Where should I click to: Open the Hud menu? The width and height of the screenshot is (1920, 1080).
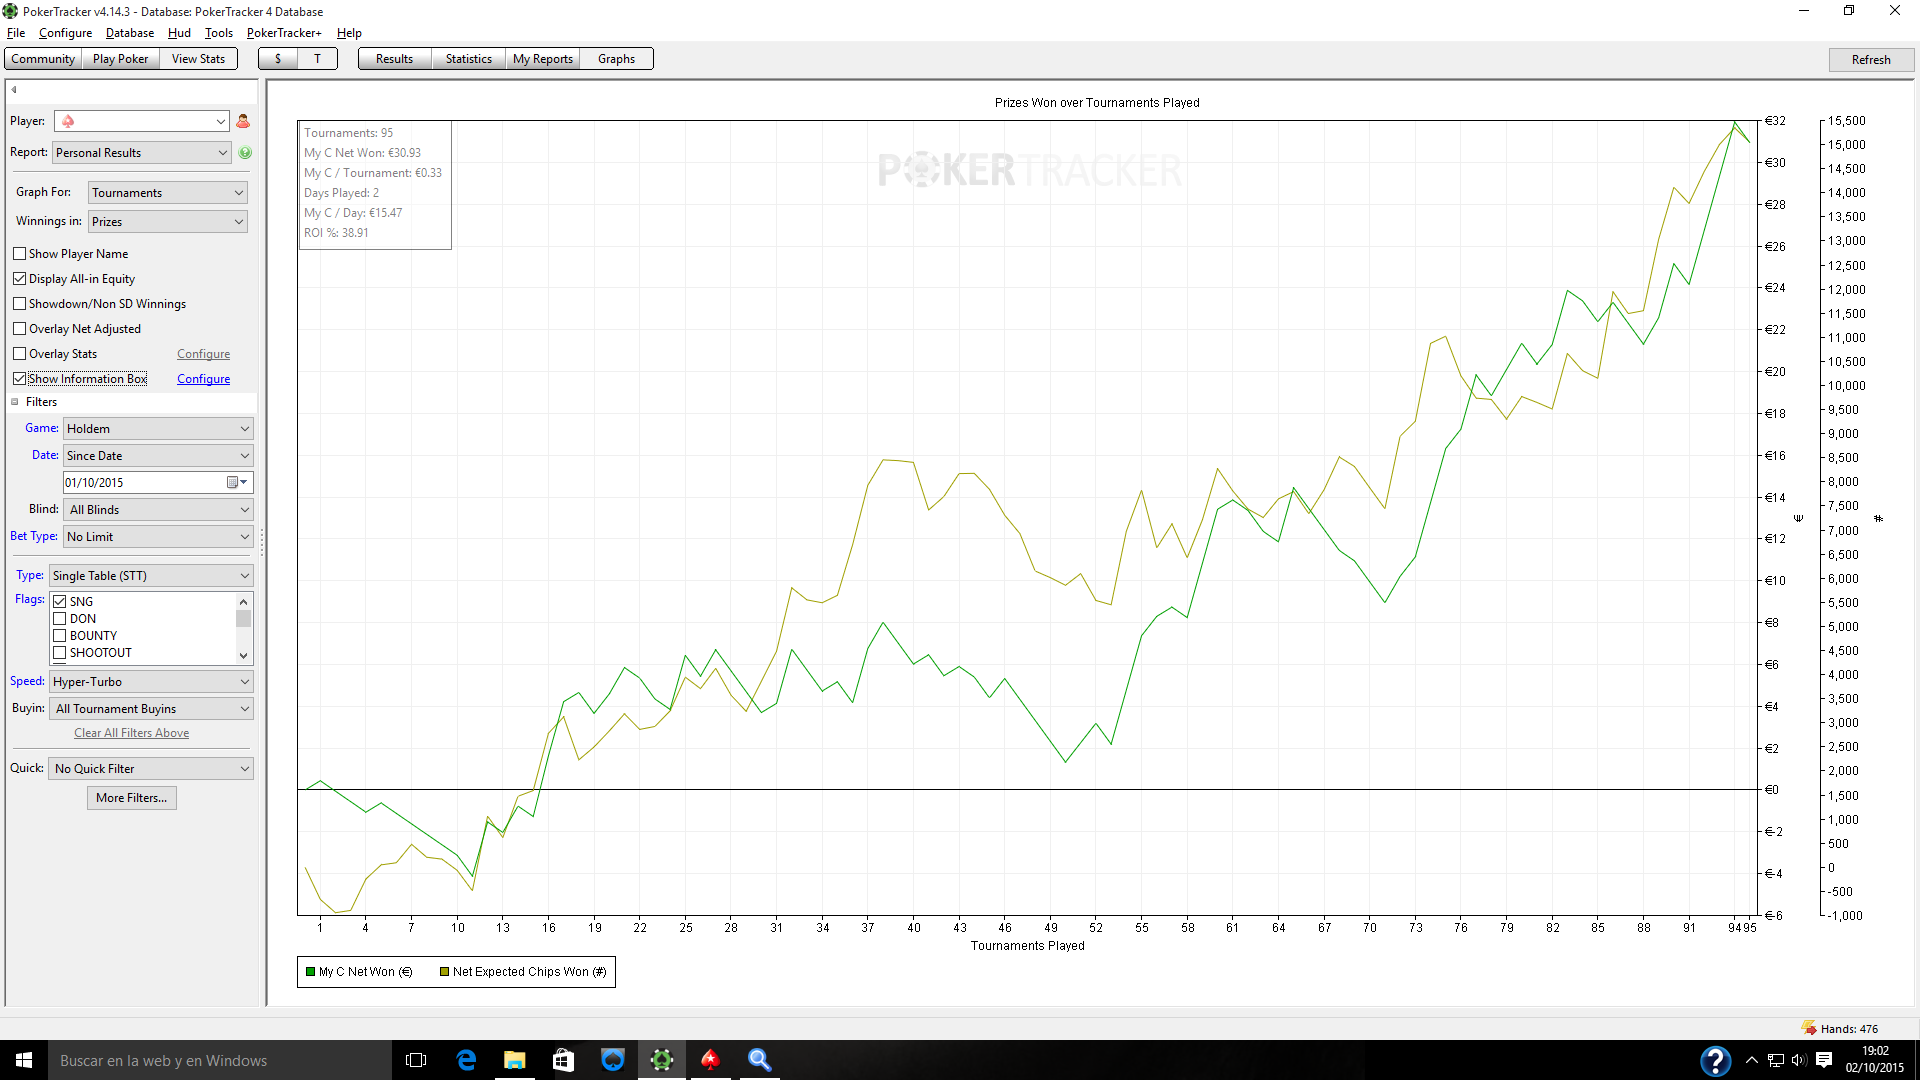179,33
